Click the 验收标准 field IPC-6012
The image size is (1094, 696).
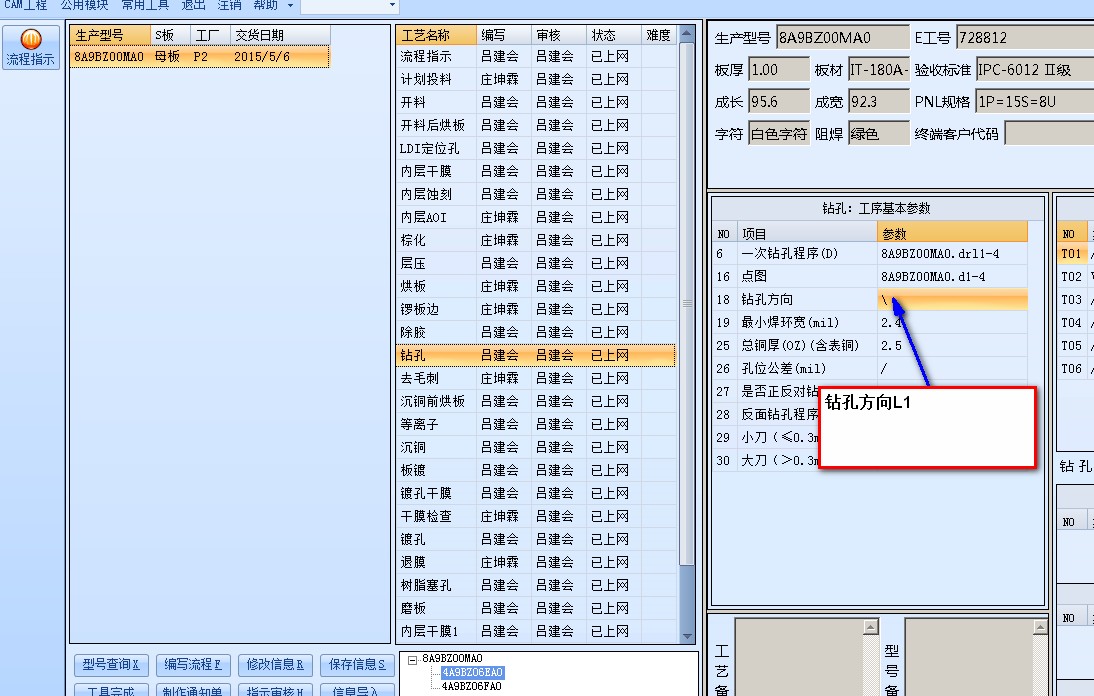click(x=1035, y=70)
